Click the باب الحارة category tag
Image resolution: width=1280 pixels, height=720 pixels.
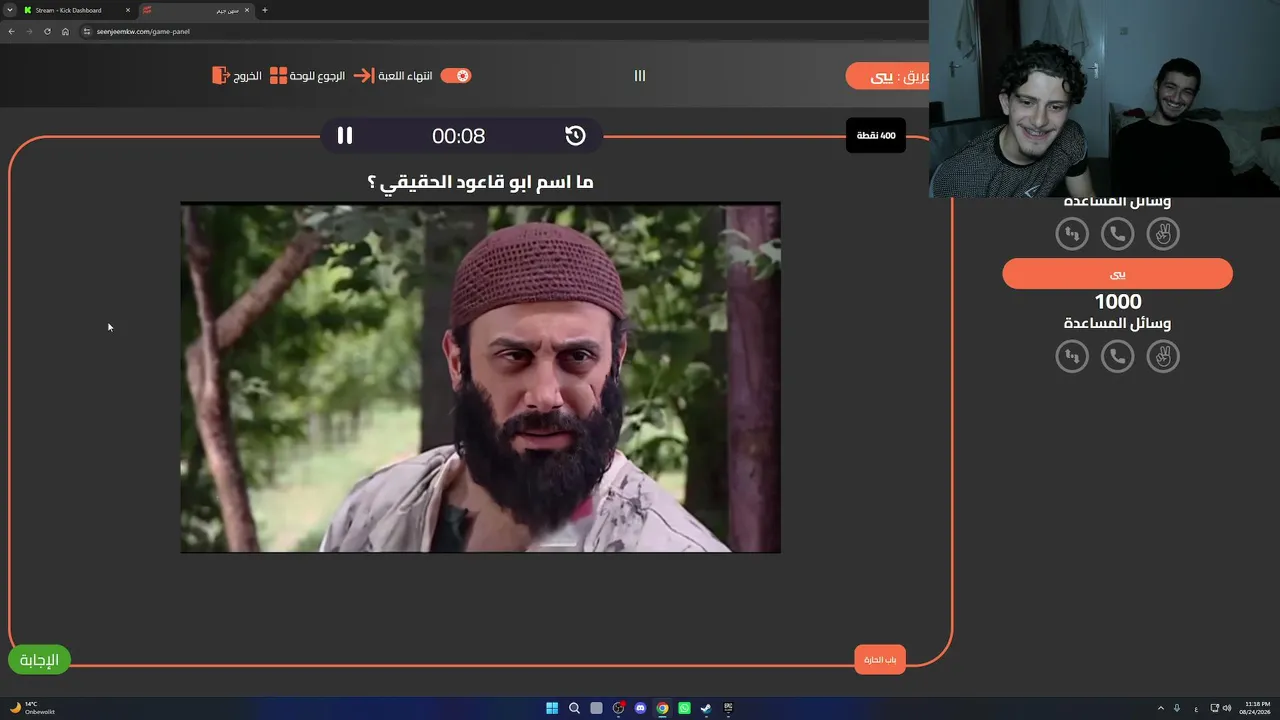880,660
